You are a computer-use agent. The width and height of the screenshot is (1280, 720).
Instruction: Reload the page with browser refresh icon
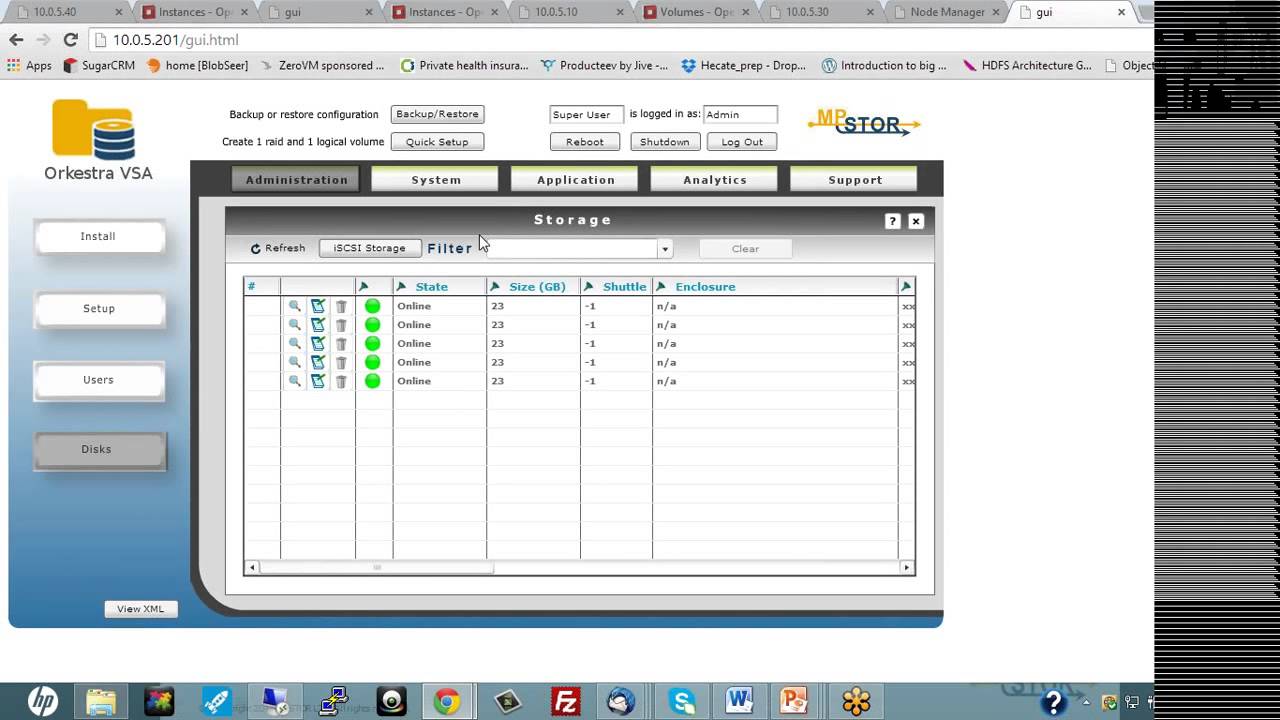[70, 40]
